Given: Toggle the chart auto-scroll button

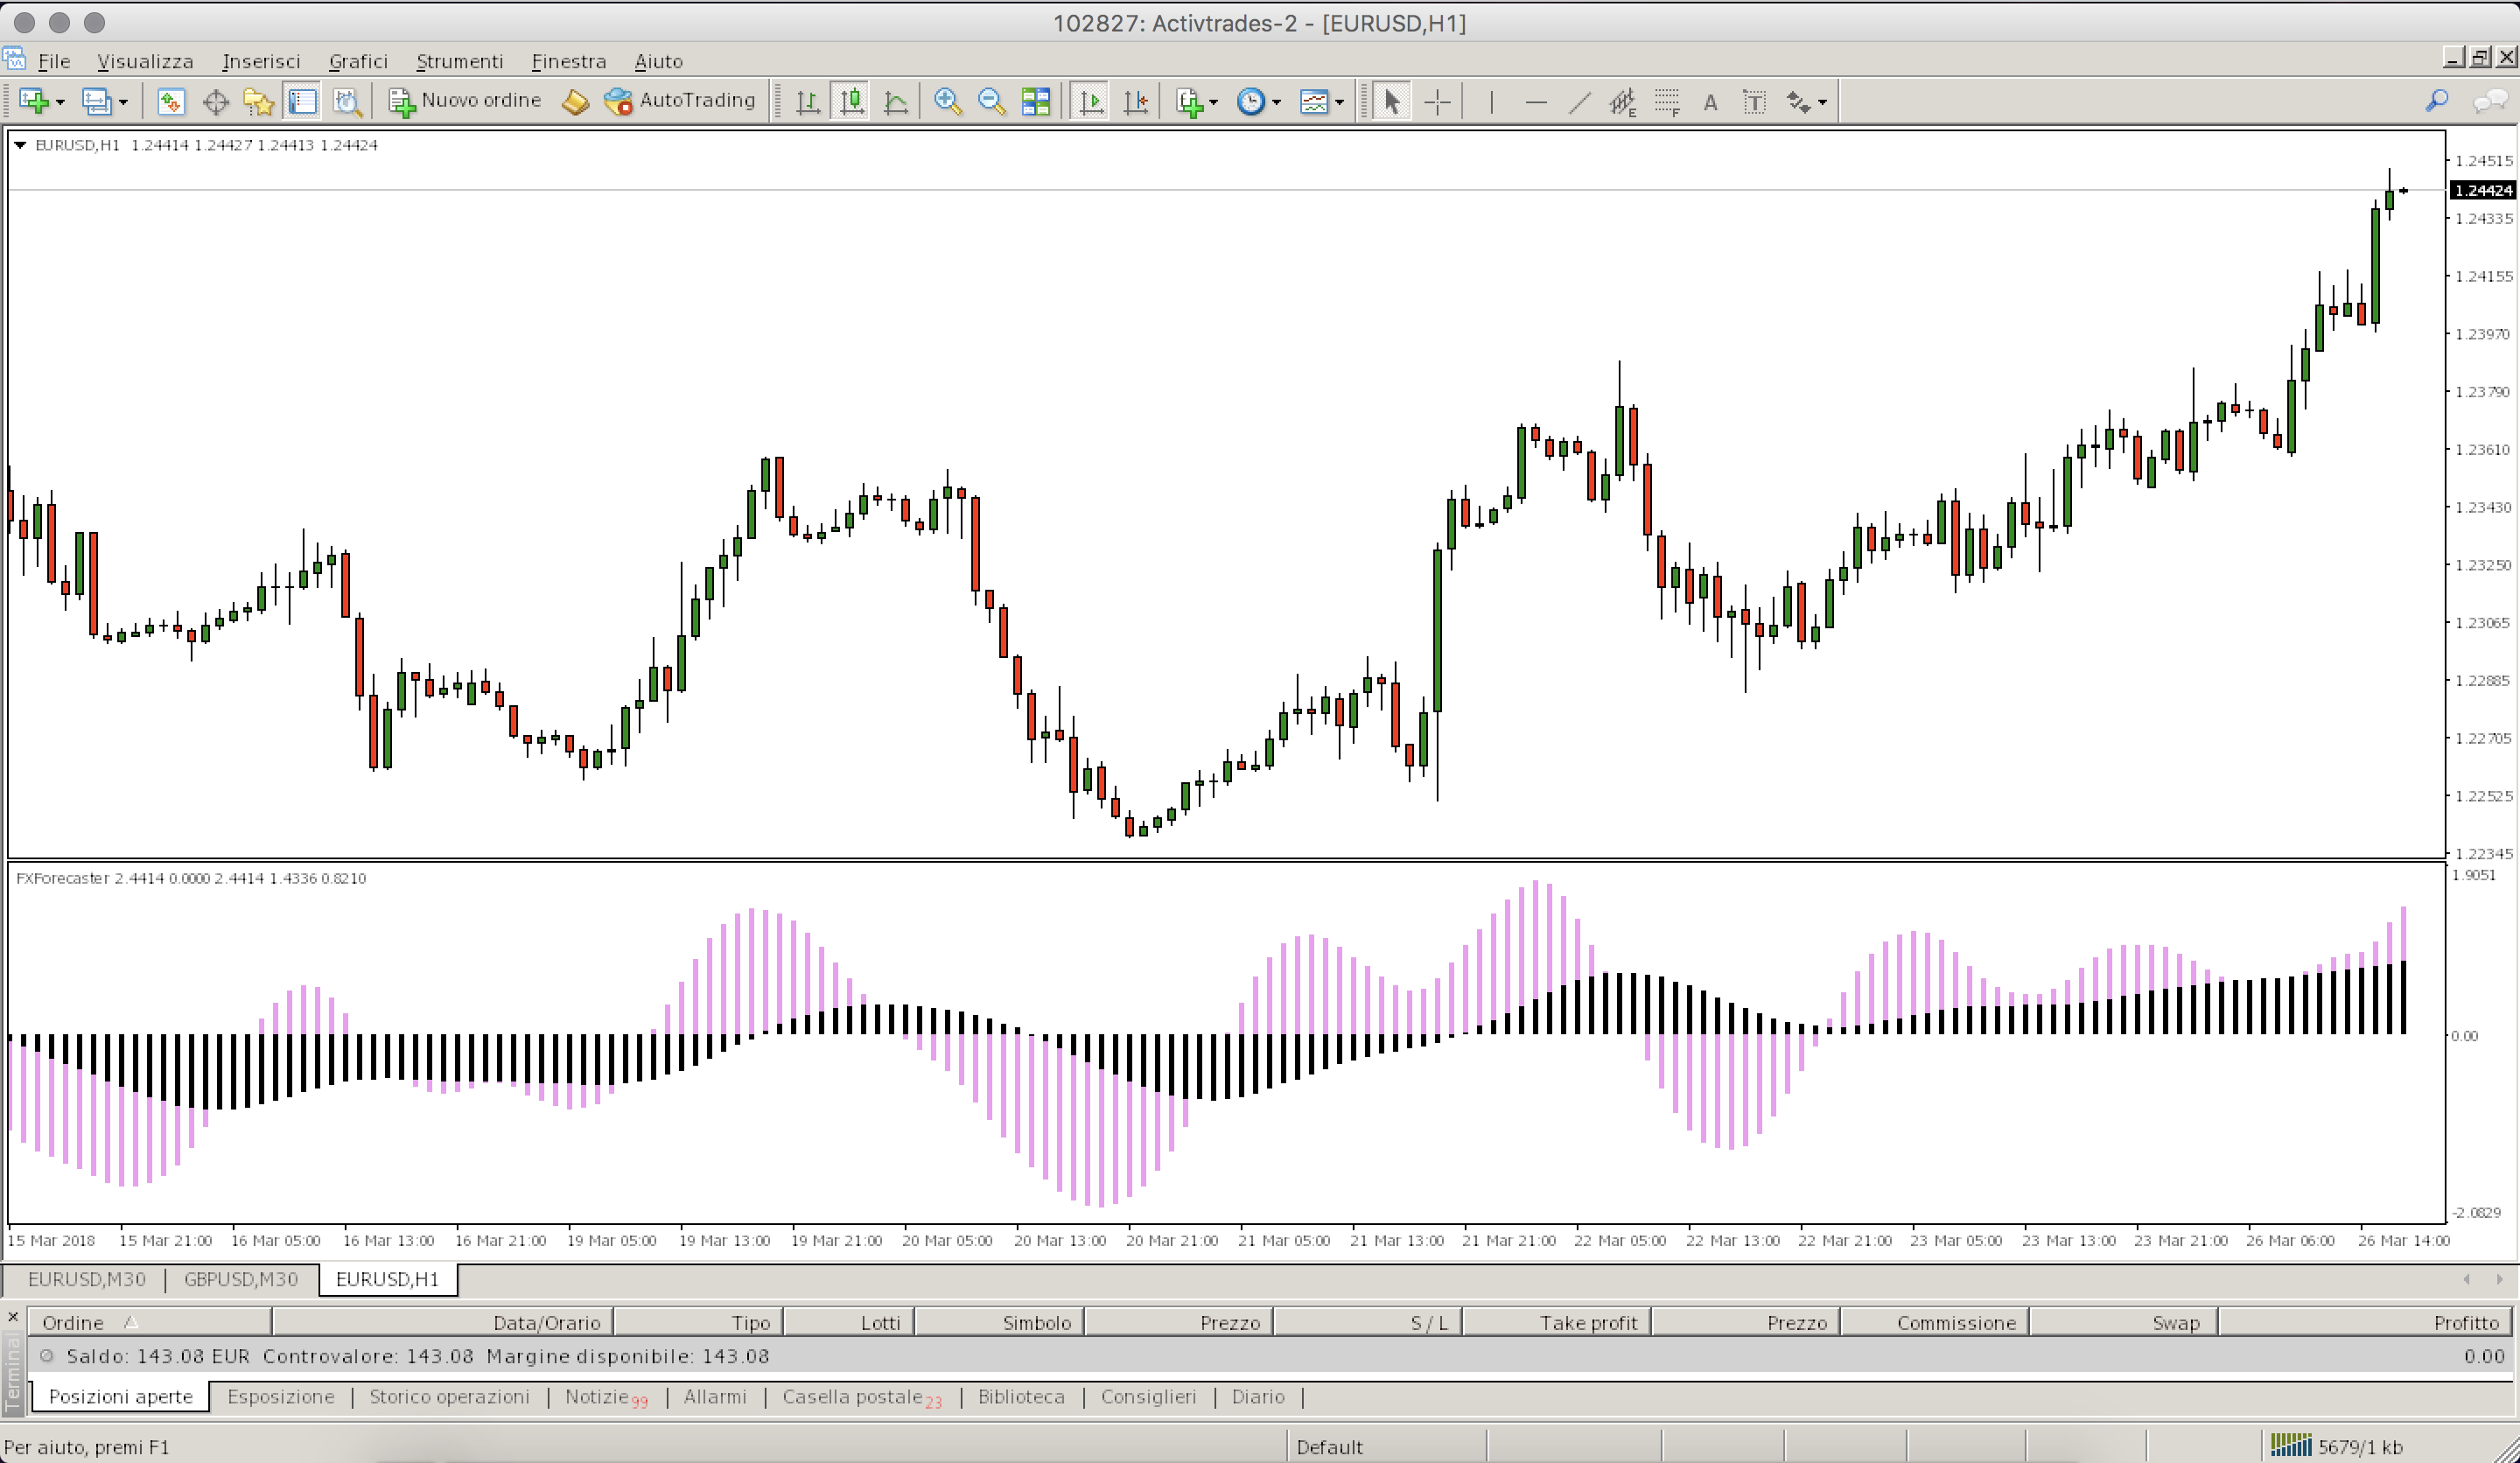Looking at the screenshot, I should (1090, 101).
